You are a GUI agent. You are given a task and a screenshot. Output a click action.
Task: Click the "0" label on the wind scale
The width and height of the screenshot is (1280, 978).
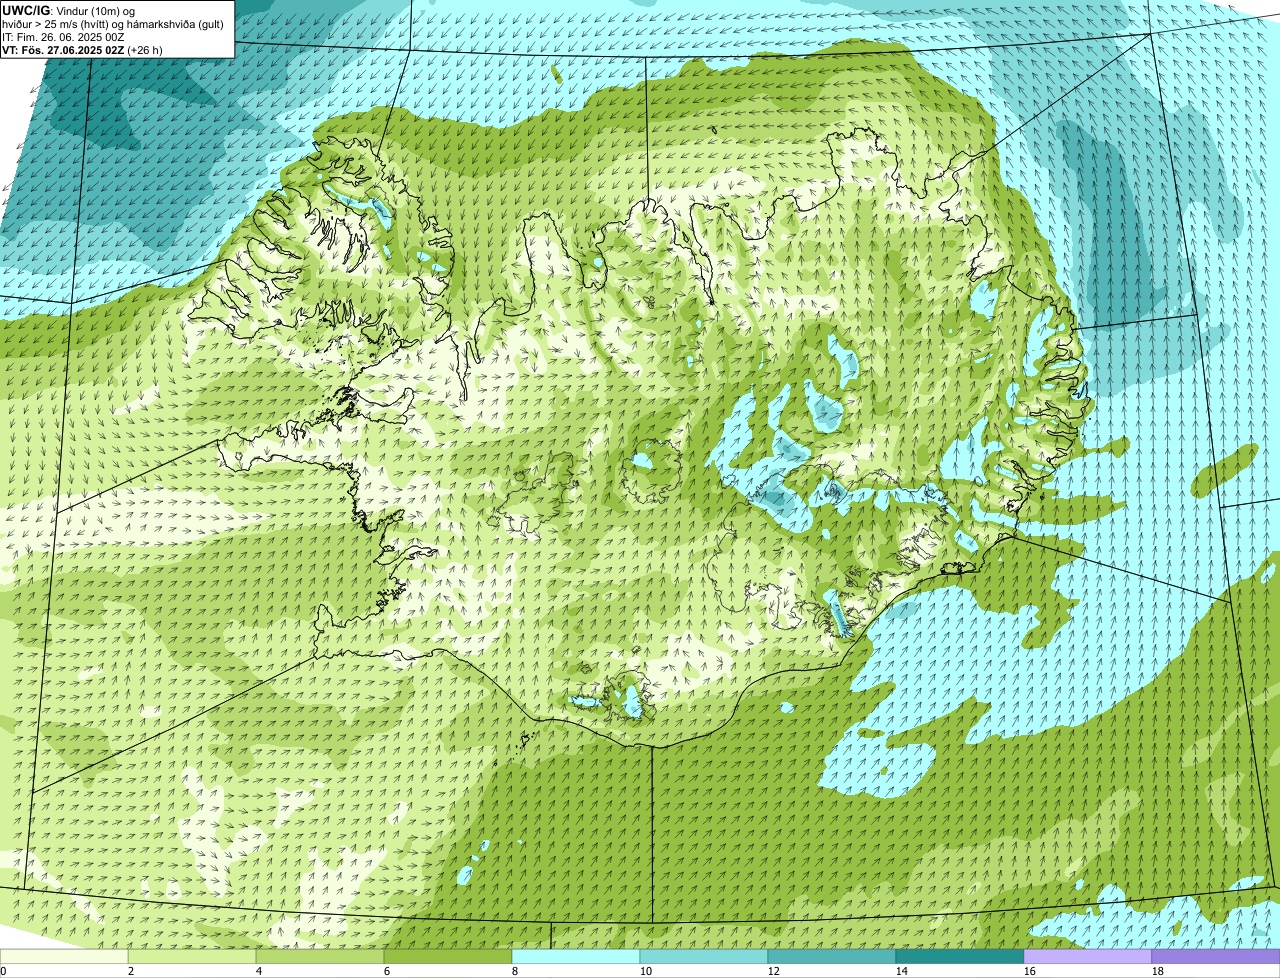pyautogui.click(x=3, y=971)
